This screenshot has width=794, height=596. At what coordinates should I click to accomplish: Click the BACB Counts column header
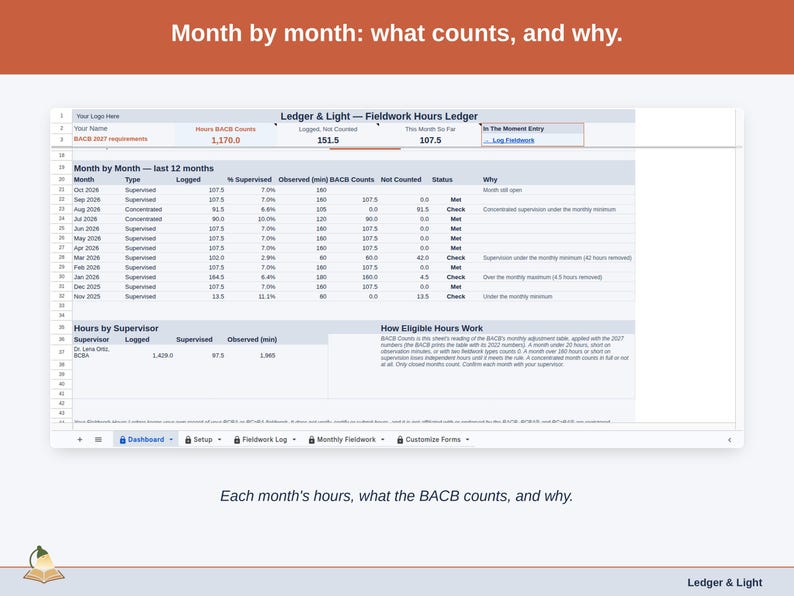coord(352,180)
